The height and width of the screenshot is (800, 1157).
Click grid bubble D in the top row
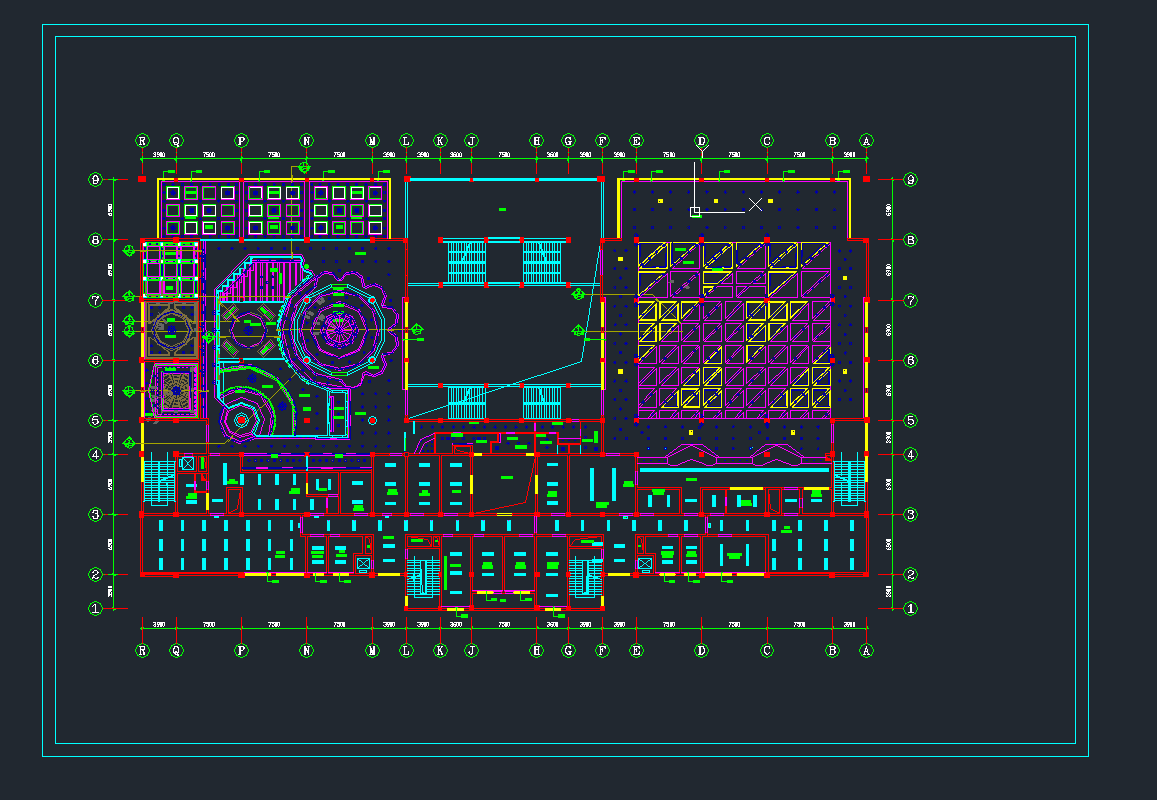(x=701, y=141)
